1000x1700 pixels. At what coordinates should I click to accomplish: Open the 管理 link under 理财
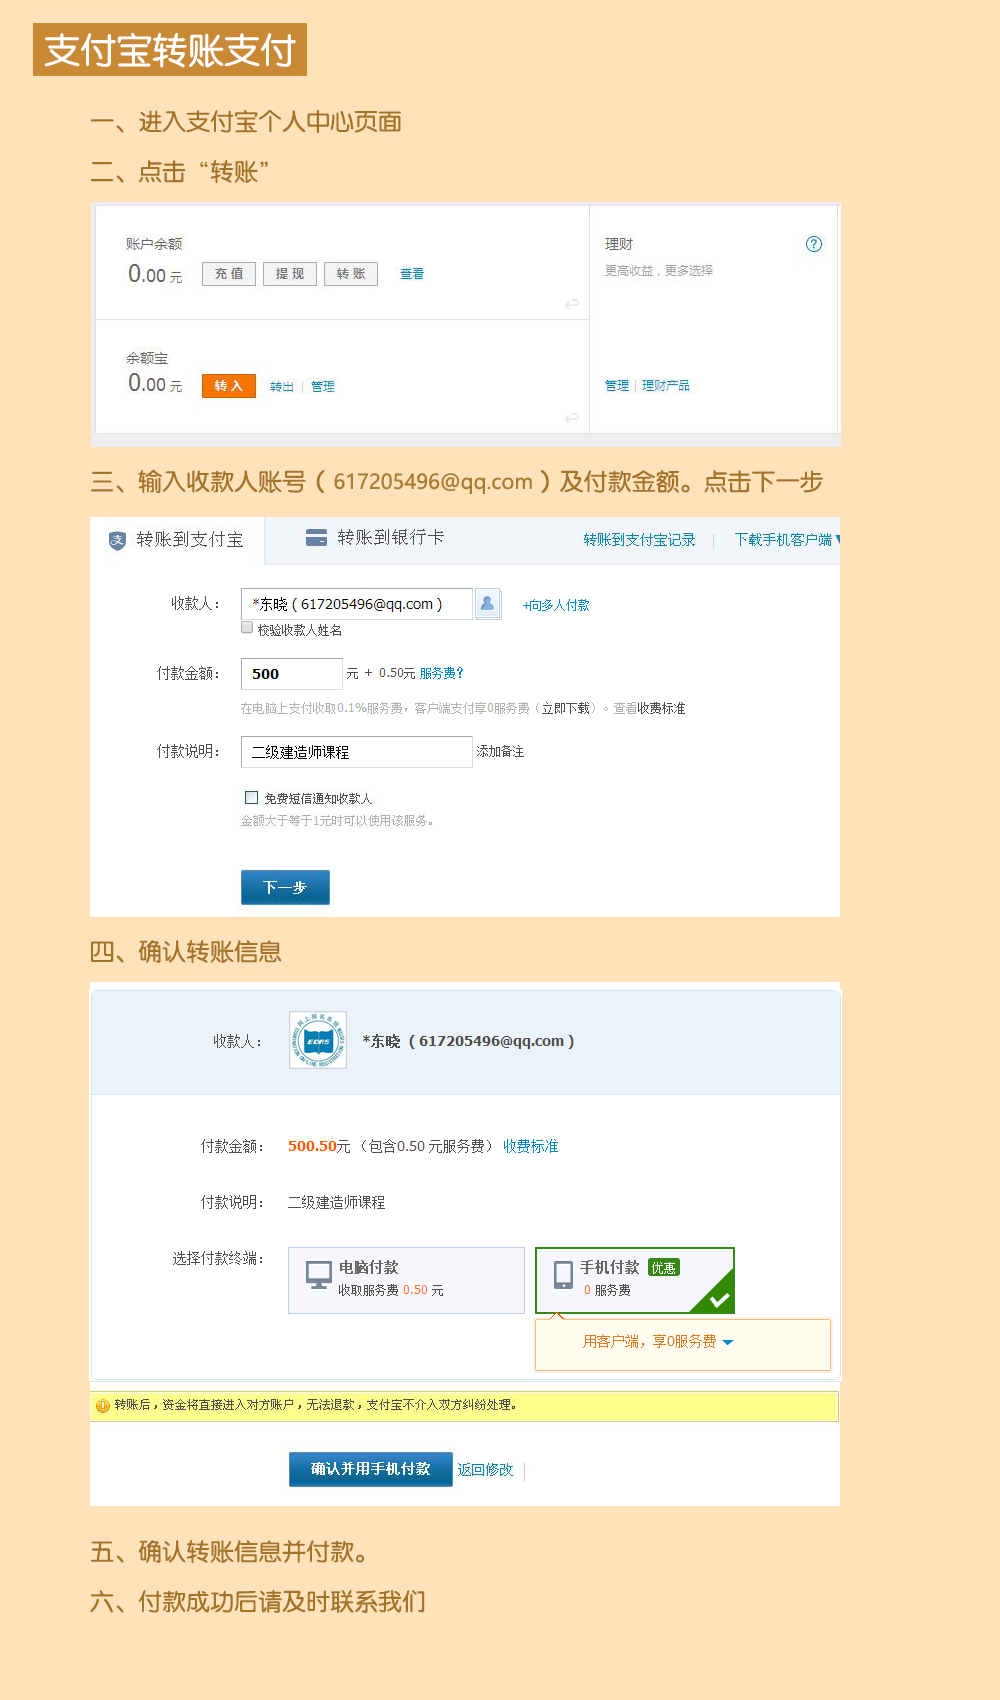617,386
